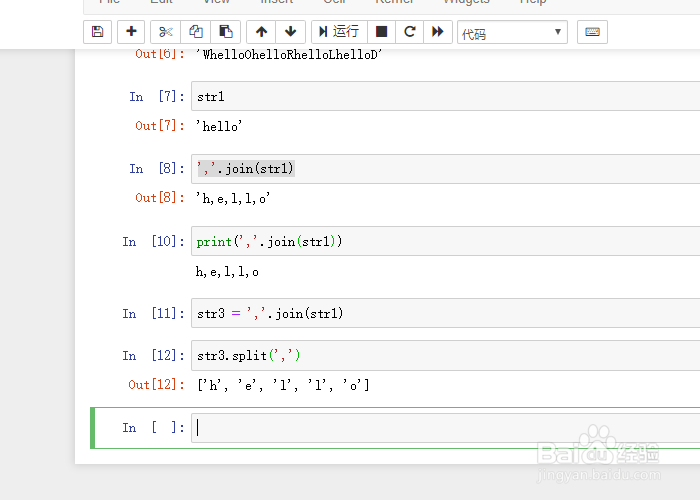The width and height of the screenshot is (700, 500).
Task: Click the print(','.join(str1)) cell
Action: (446, 242)
